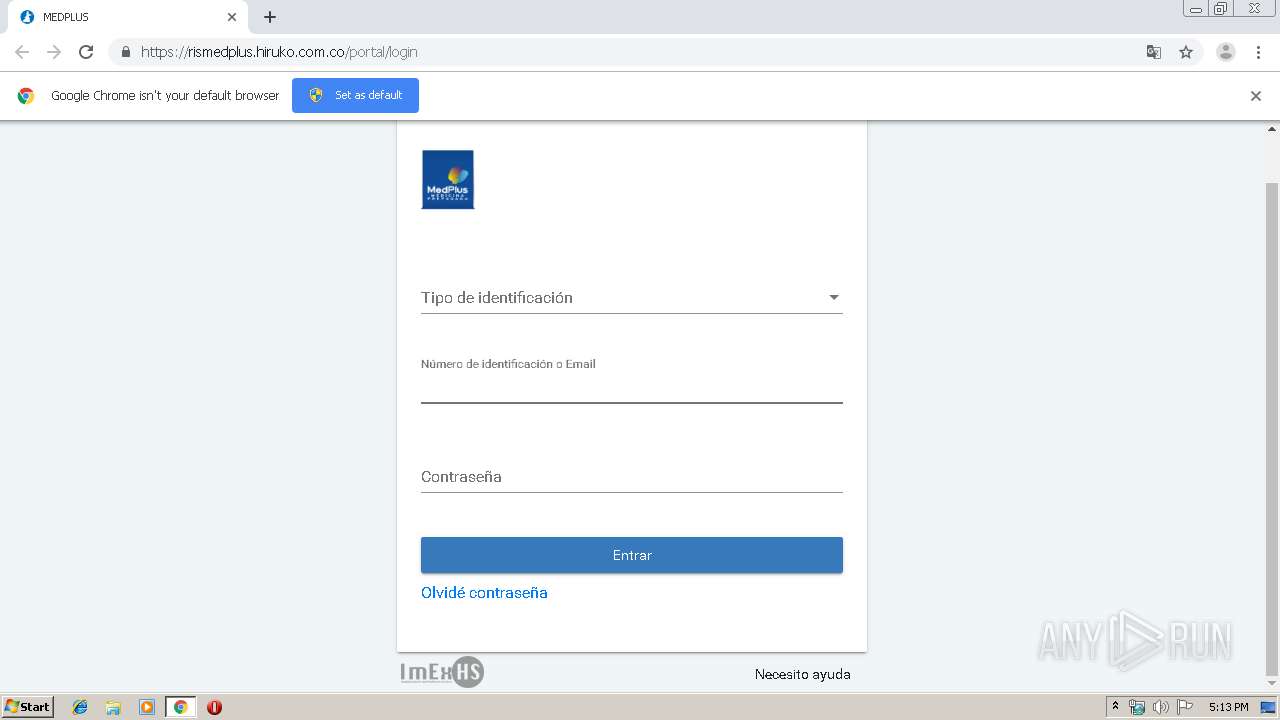Select the address bar URL
1280x720 pixels.
(279, 52)
